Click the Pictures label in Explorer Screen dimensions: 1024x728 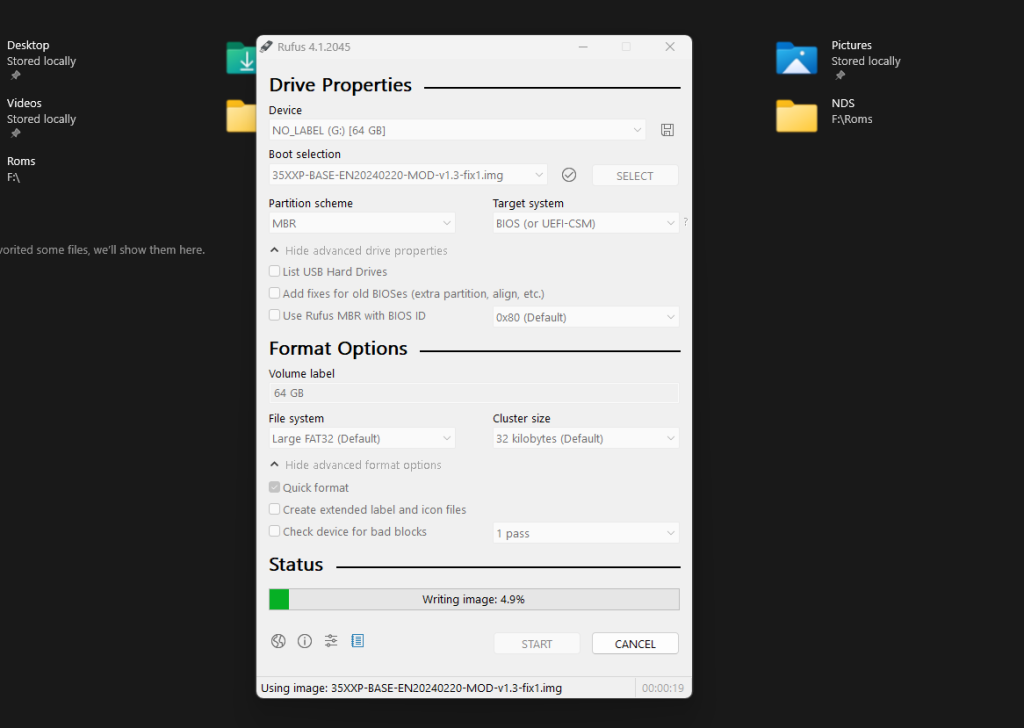tap(851, 45)
